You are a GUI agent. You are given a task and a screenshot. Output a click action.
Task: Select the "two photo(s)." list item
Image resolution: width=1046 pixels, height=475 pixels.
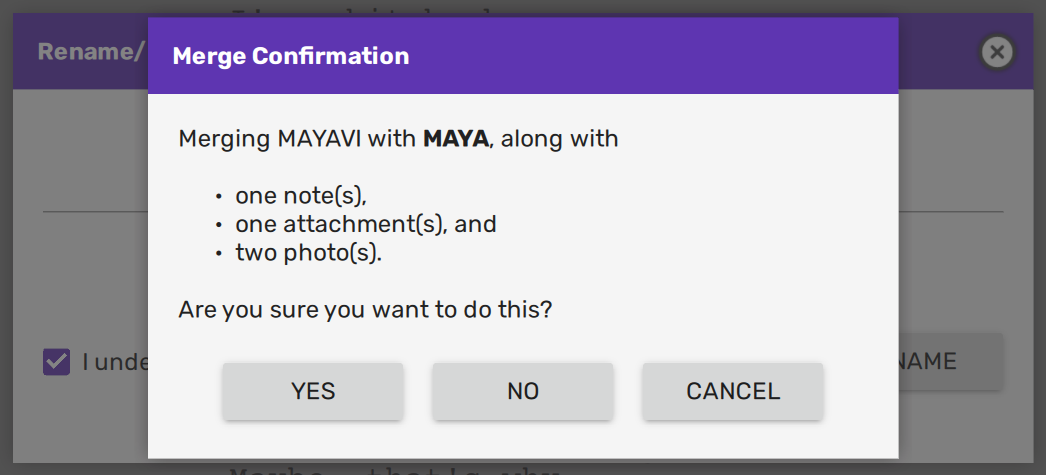pyautogui.click(x=309, y=253)
